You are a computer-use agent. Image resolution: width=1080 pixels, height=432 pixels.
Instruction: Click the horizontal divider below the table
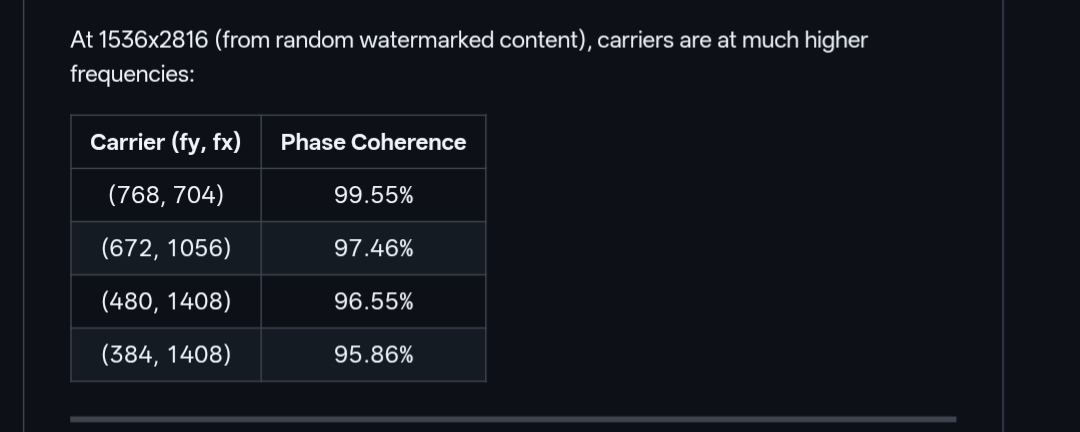[x=513, y=419]
